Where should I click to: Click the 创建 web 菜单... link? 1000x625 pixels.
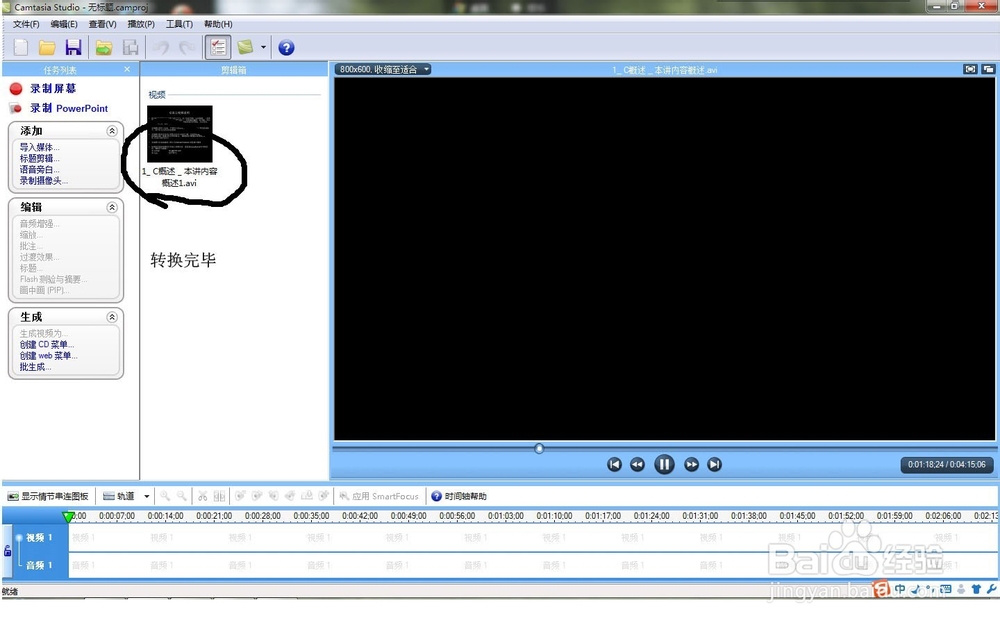coord(48,356)
